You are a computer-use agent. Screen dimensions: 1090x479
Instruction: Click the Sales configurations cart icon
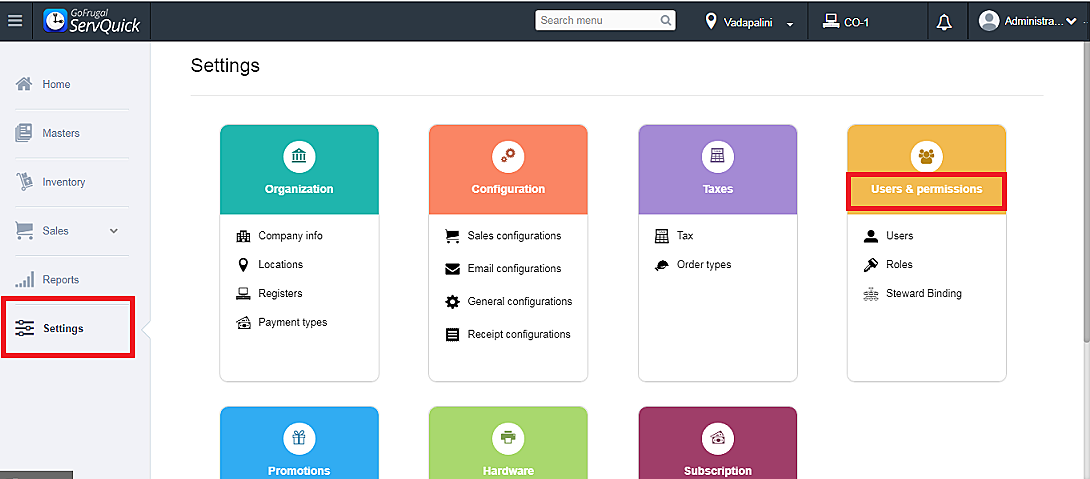coord(453,236)
